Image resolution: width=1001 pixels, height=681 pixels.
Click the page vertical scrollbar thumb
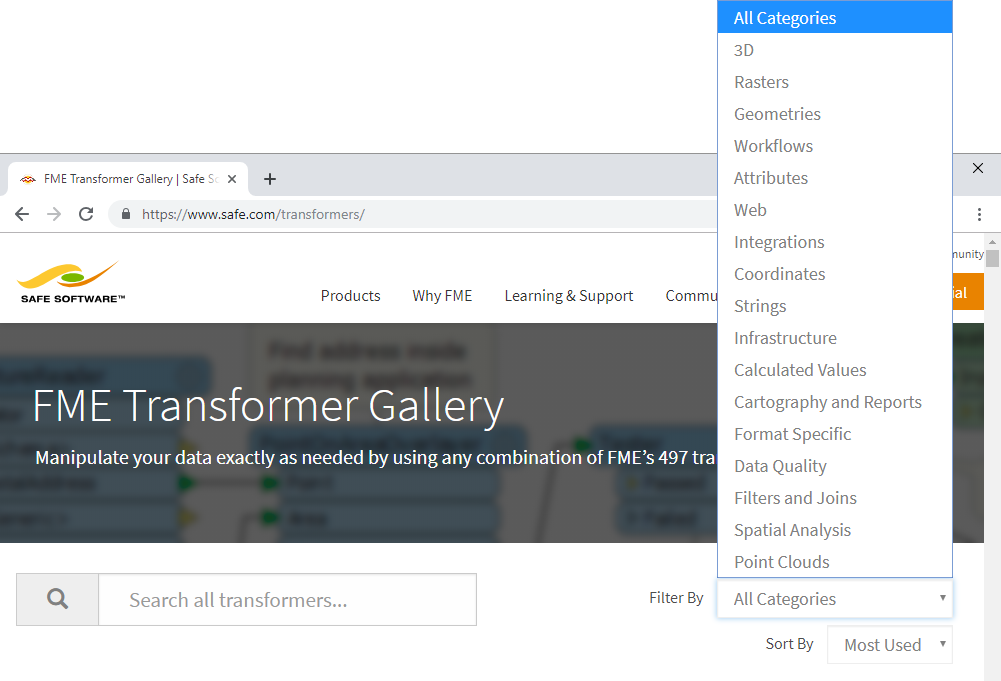click(992, 258)
